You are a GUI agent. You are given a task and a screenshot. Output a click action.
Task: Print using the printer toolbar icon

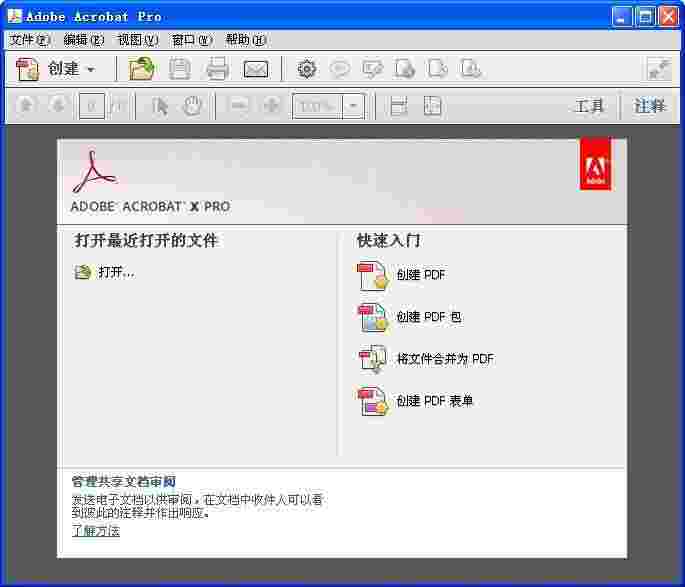[x=217, y=69]
